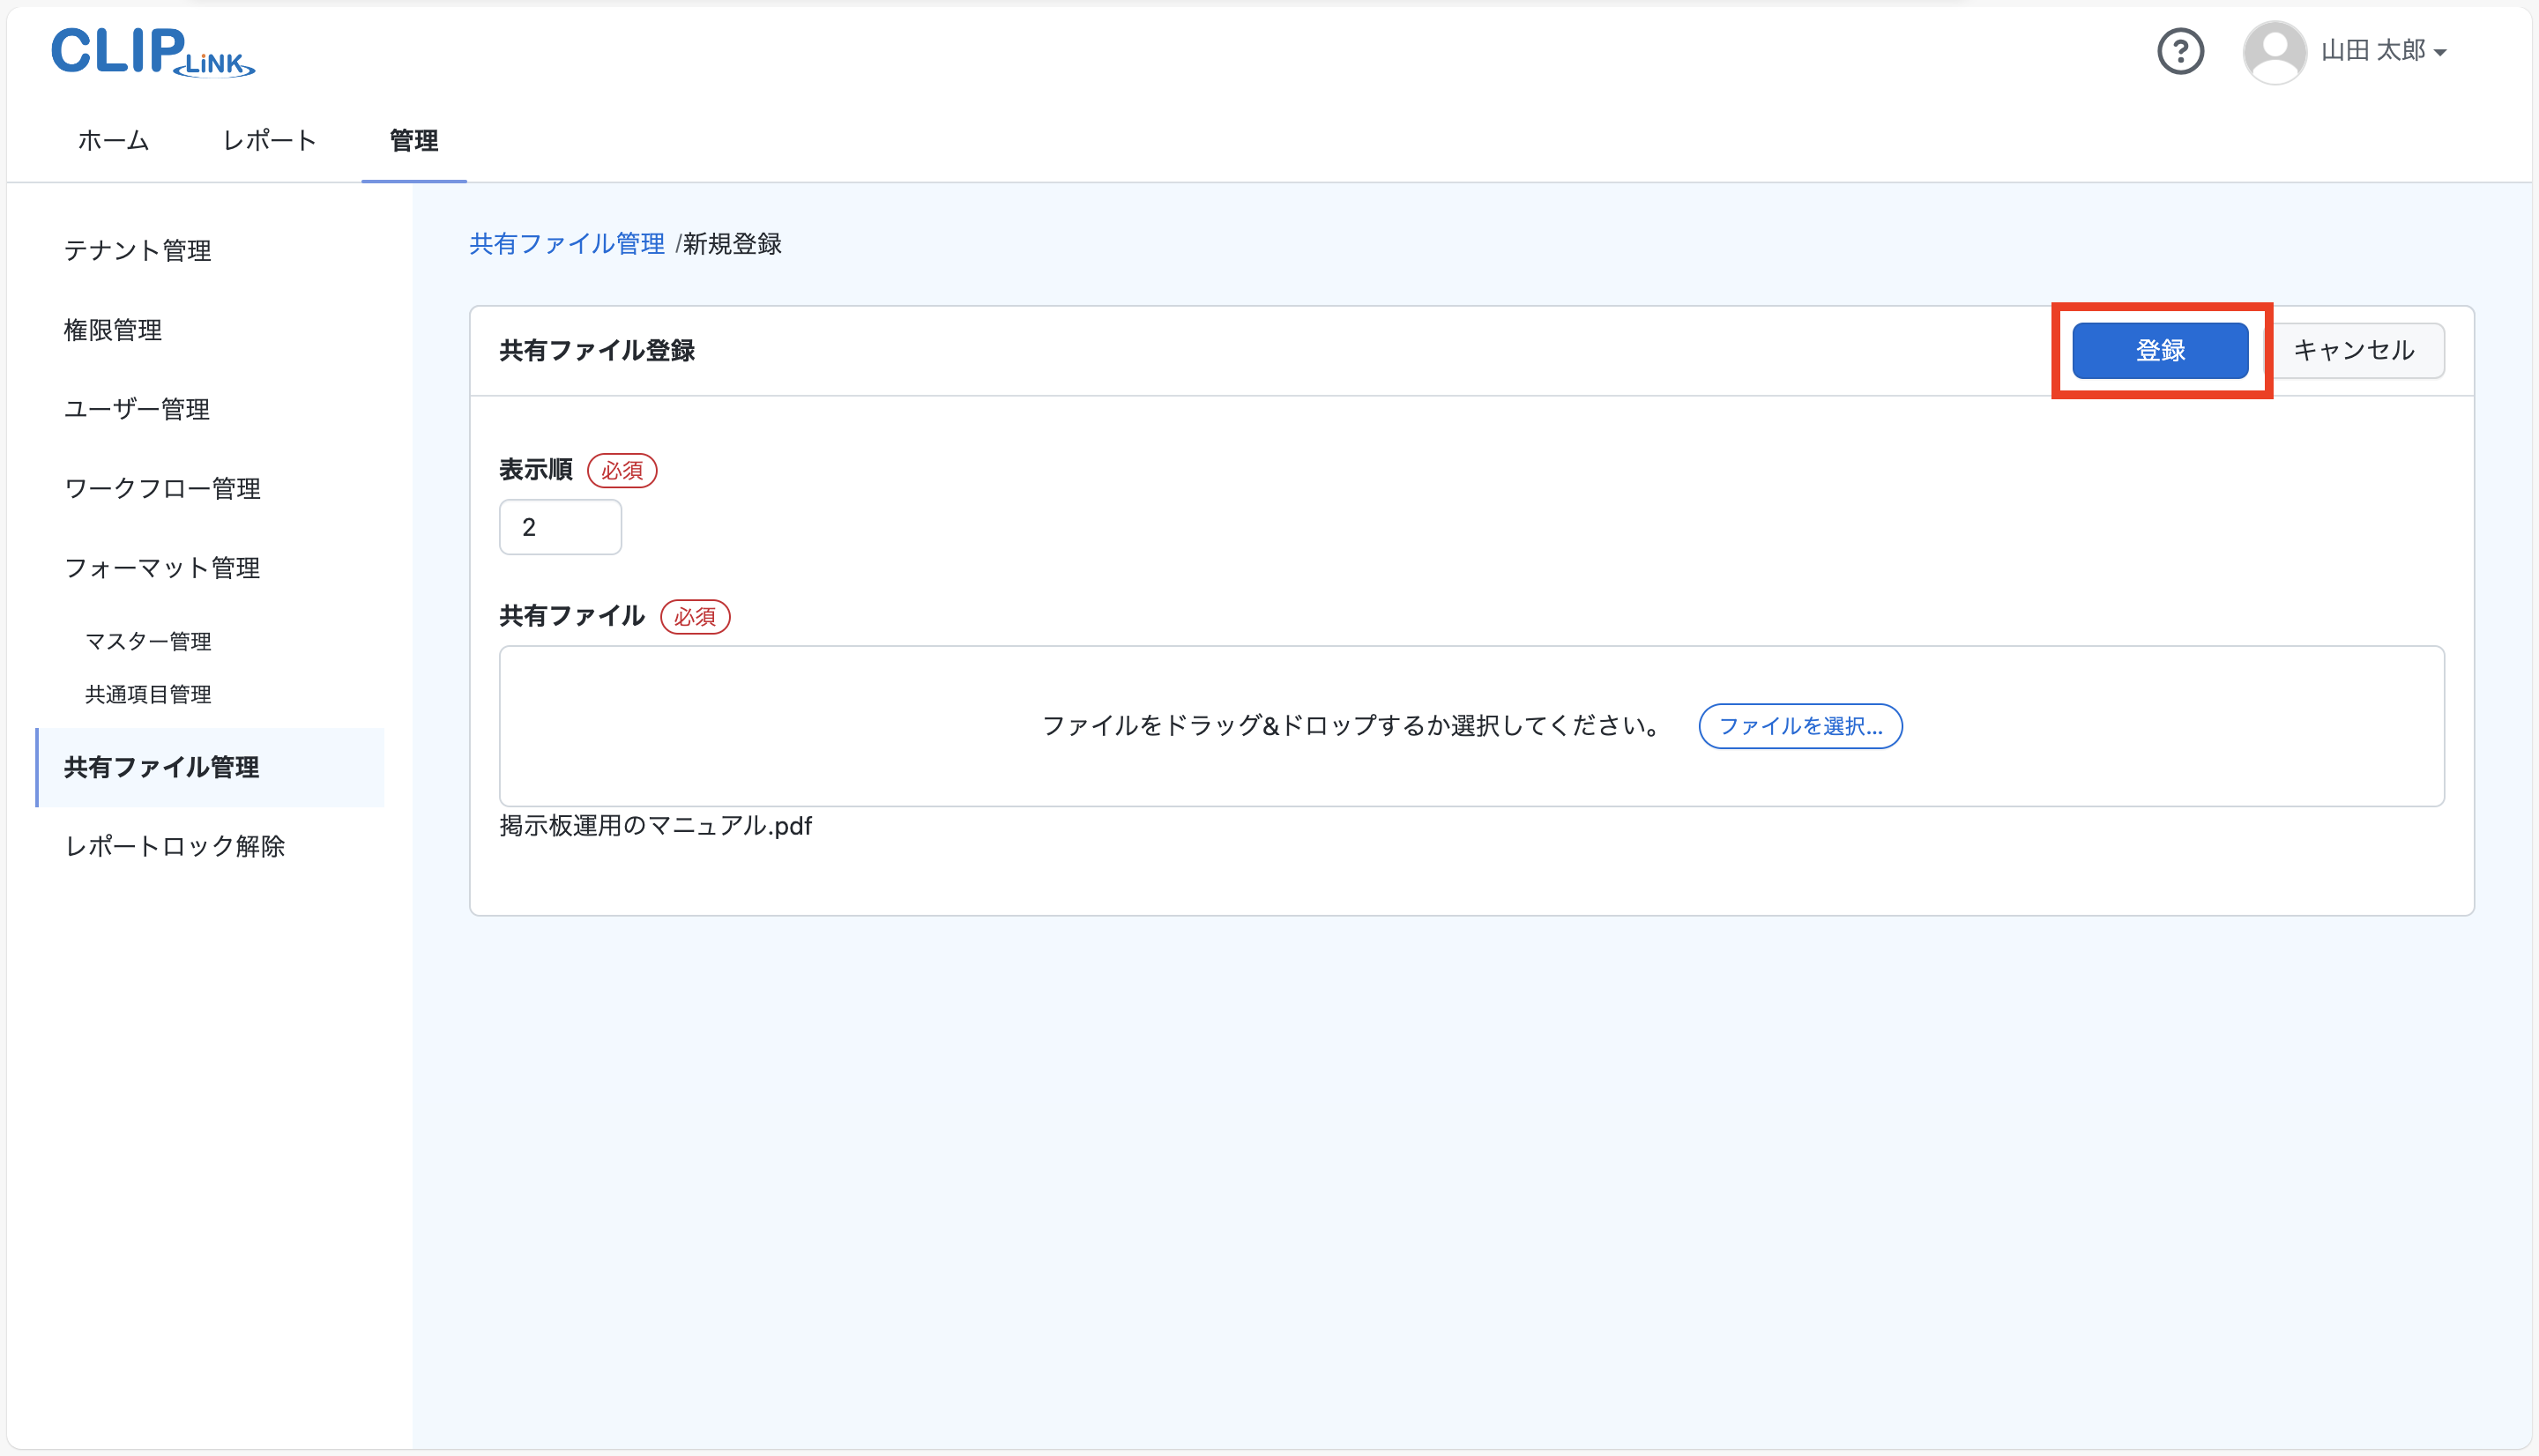Expand the フォーマット管理 sidebar section
Image resolution: width=2539 pixels, height=1456 pixels.
(x=161, y=567)
